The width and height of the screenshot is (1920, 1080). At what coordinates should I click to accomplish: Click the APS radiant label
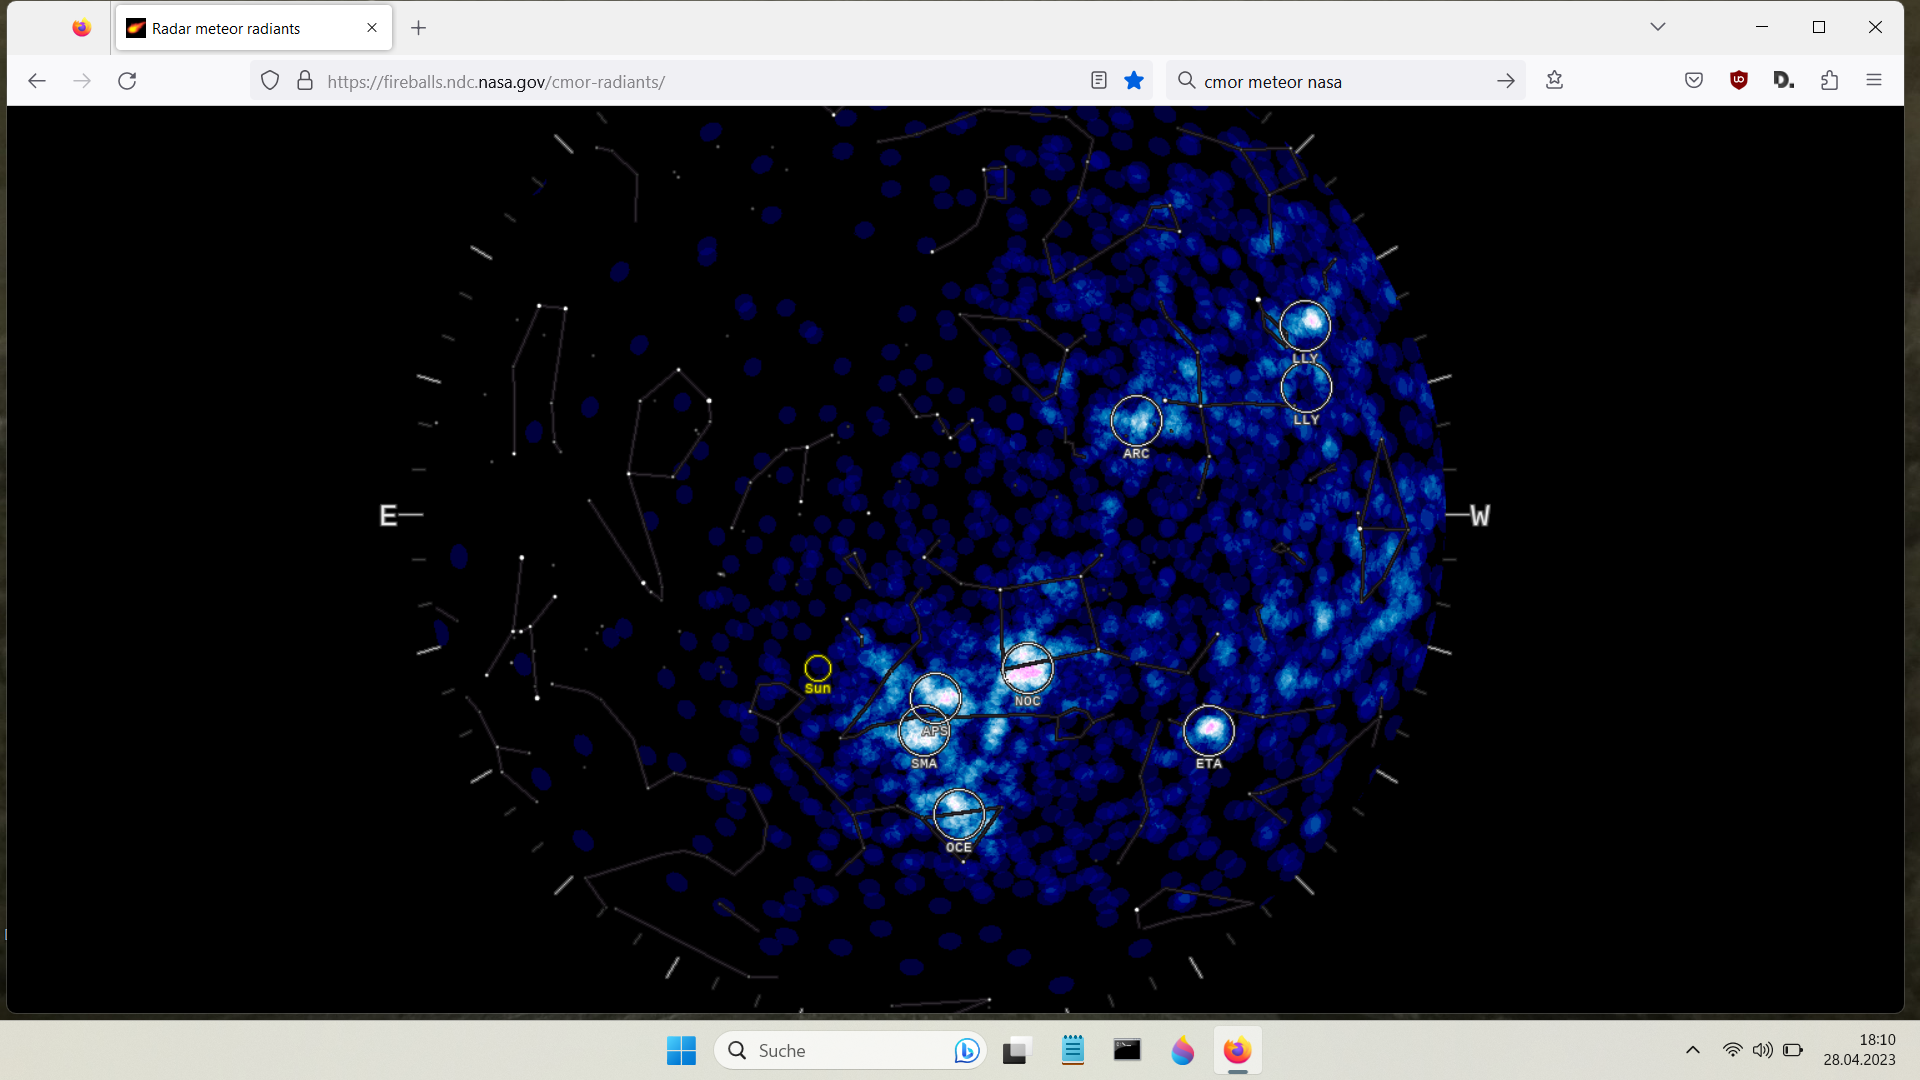tap(935, 731)
